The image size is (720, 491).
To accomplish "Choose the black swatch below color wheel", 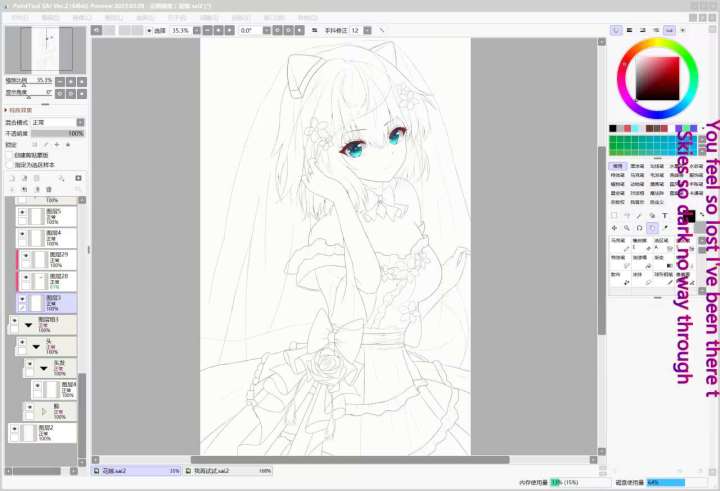I will (x=613, y=128).
